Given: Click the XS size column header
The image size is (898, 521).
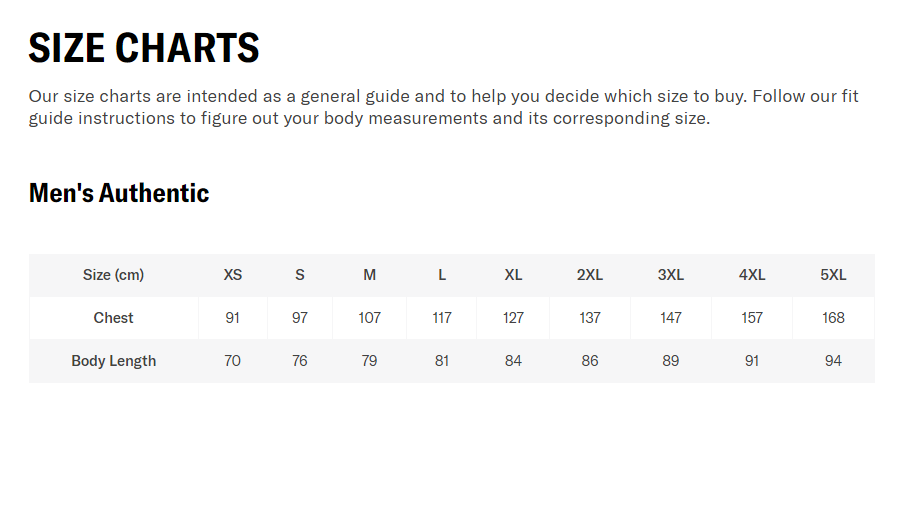Looking at the screenshot, I should 233,275.
